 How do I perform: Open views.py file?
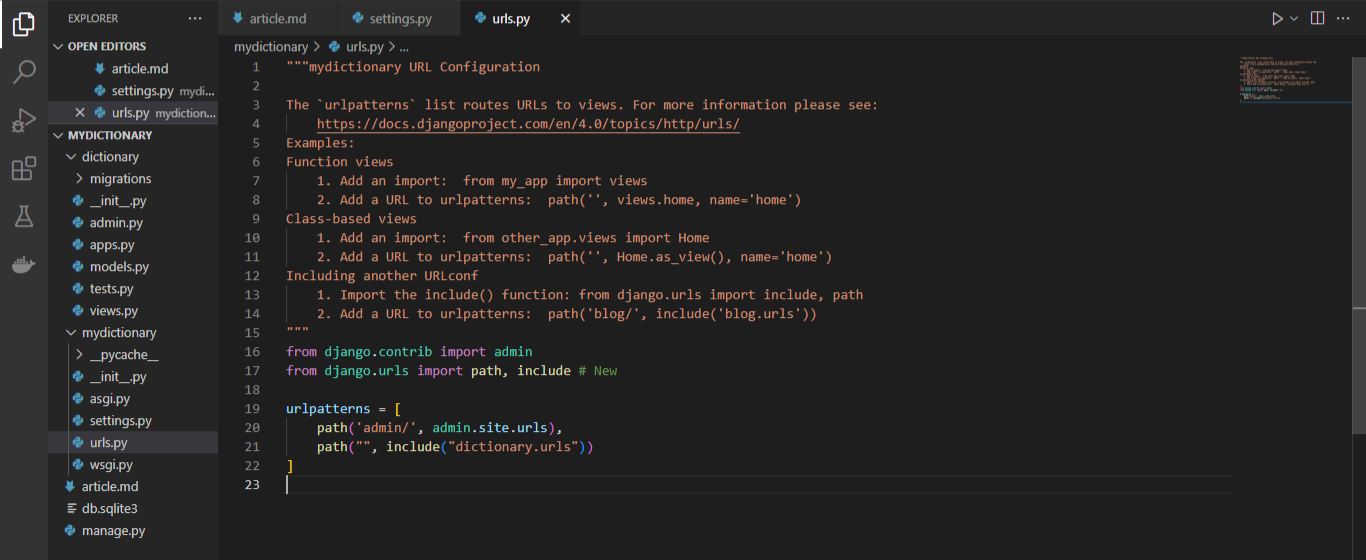click(x=113, y=311)
